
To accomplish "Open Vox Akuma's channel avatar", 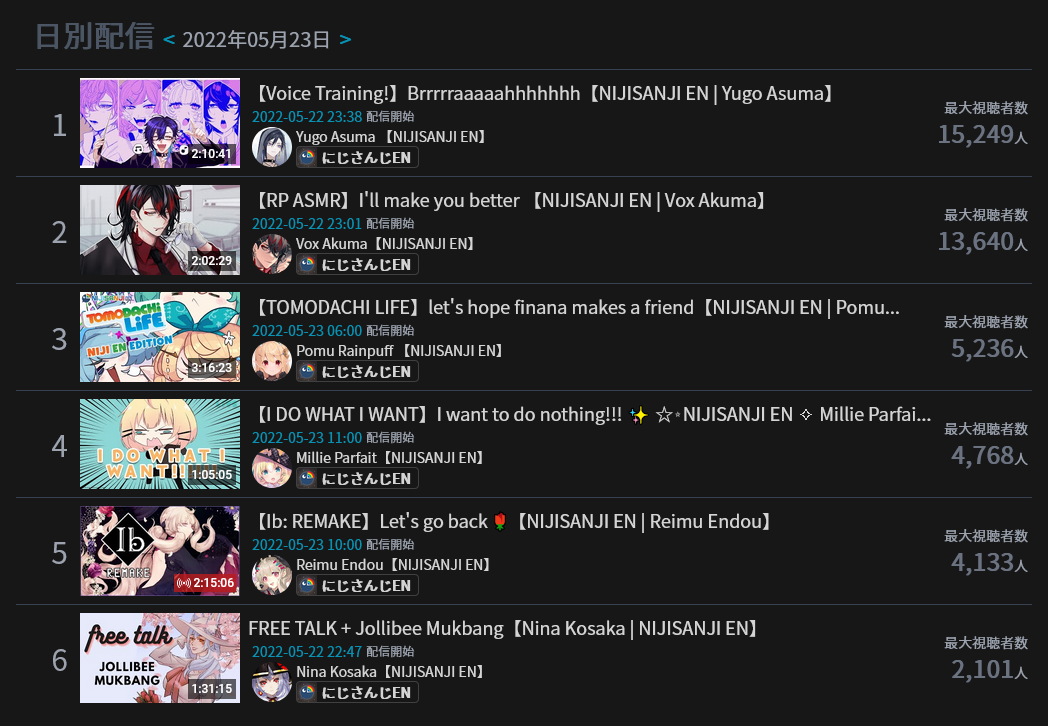I will tap(272, 253).
